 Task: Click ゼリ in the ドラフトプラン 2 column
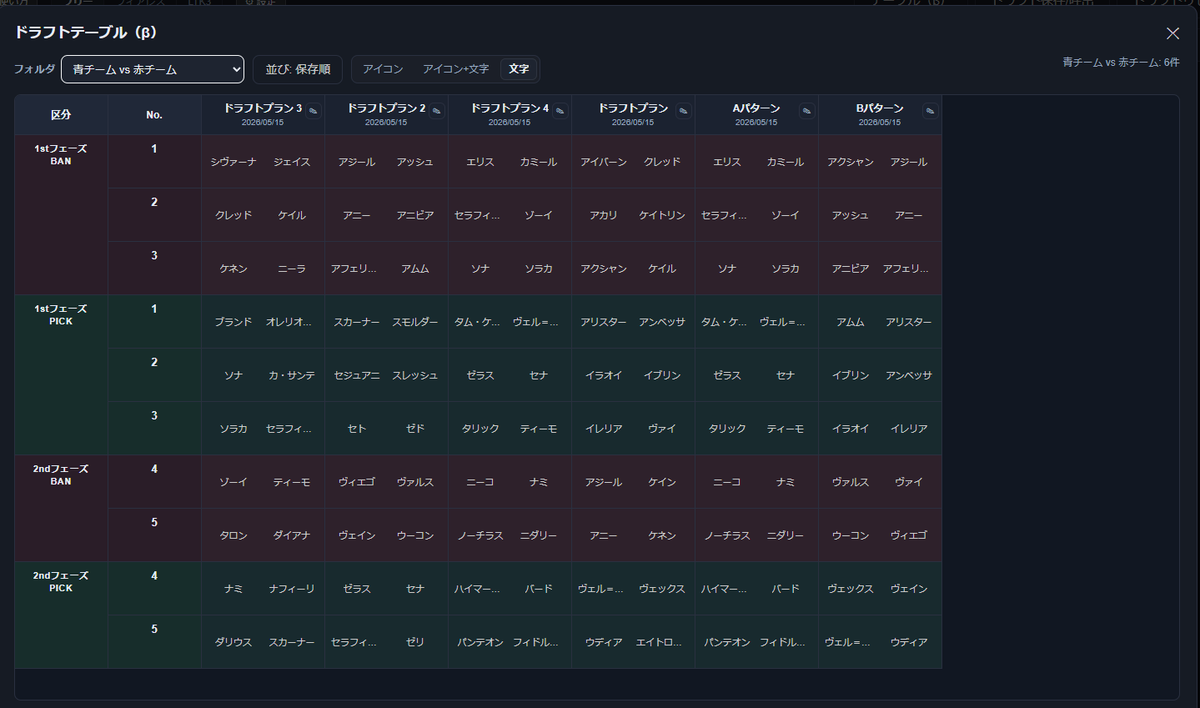[x=415, y=642]
